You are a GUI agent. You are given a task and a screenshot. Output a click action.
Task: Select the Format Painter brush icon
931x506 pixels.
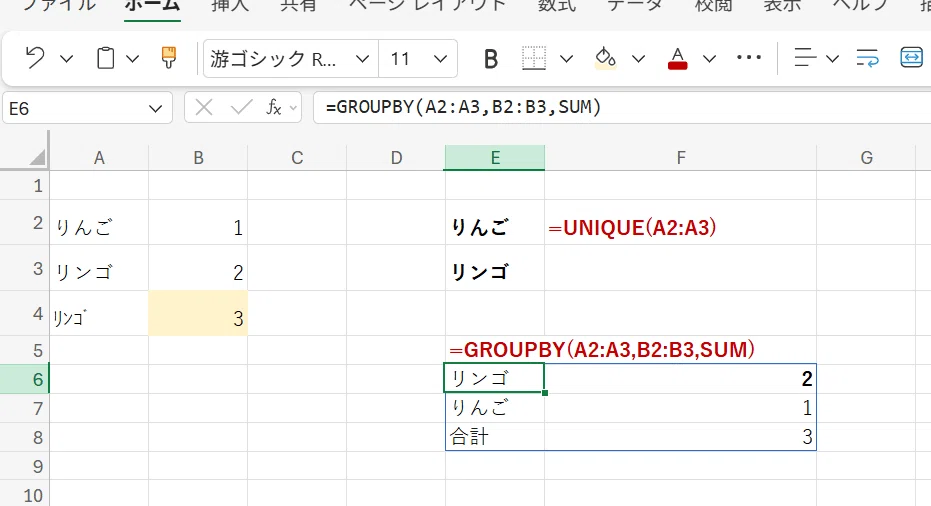click(169, 58)
